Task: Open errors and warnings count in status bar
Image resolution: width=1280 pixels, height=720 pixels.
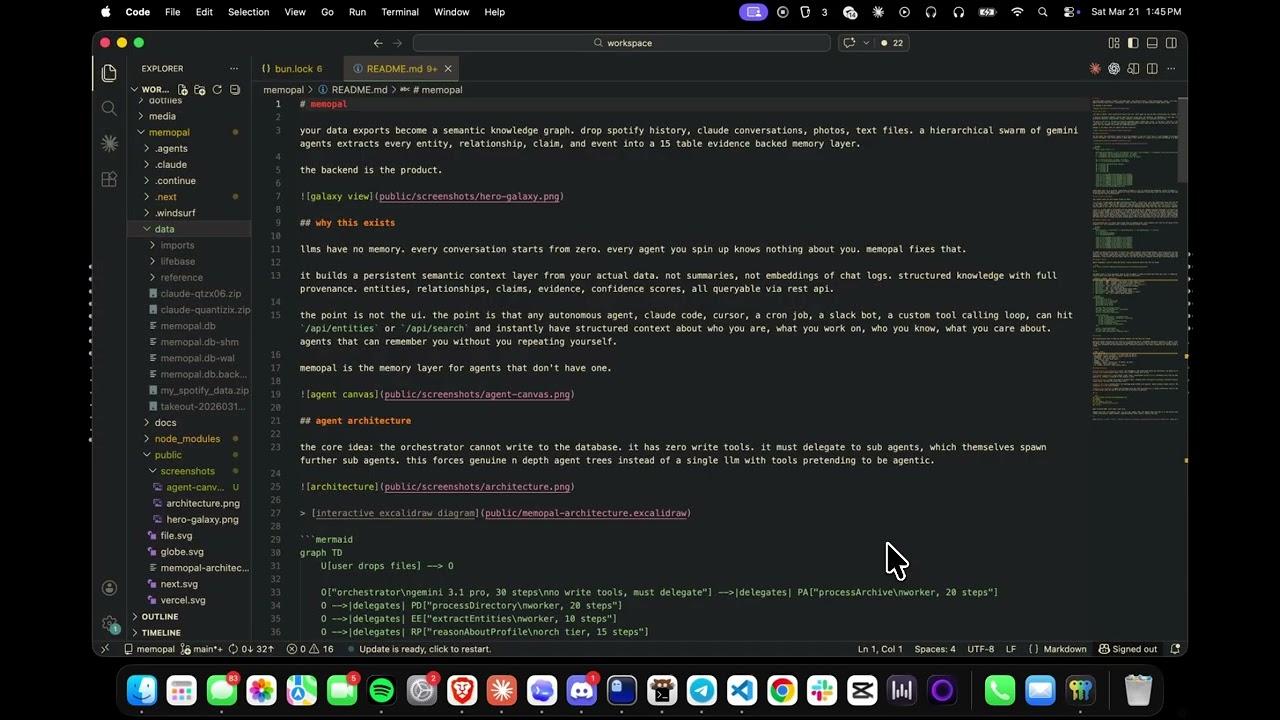Action: pyautogui.click(x=310, y=649)
